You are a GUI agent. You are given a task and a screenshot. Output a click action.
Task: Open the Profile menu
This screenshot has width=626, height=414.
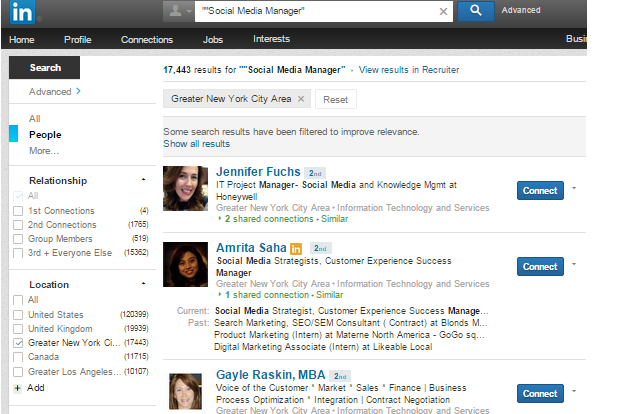tap(78, 40)
